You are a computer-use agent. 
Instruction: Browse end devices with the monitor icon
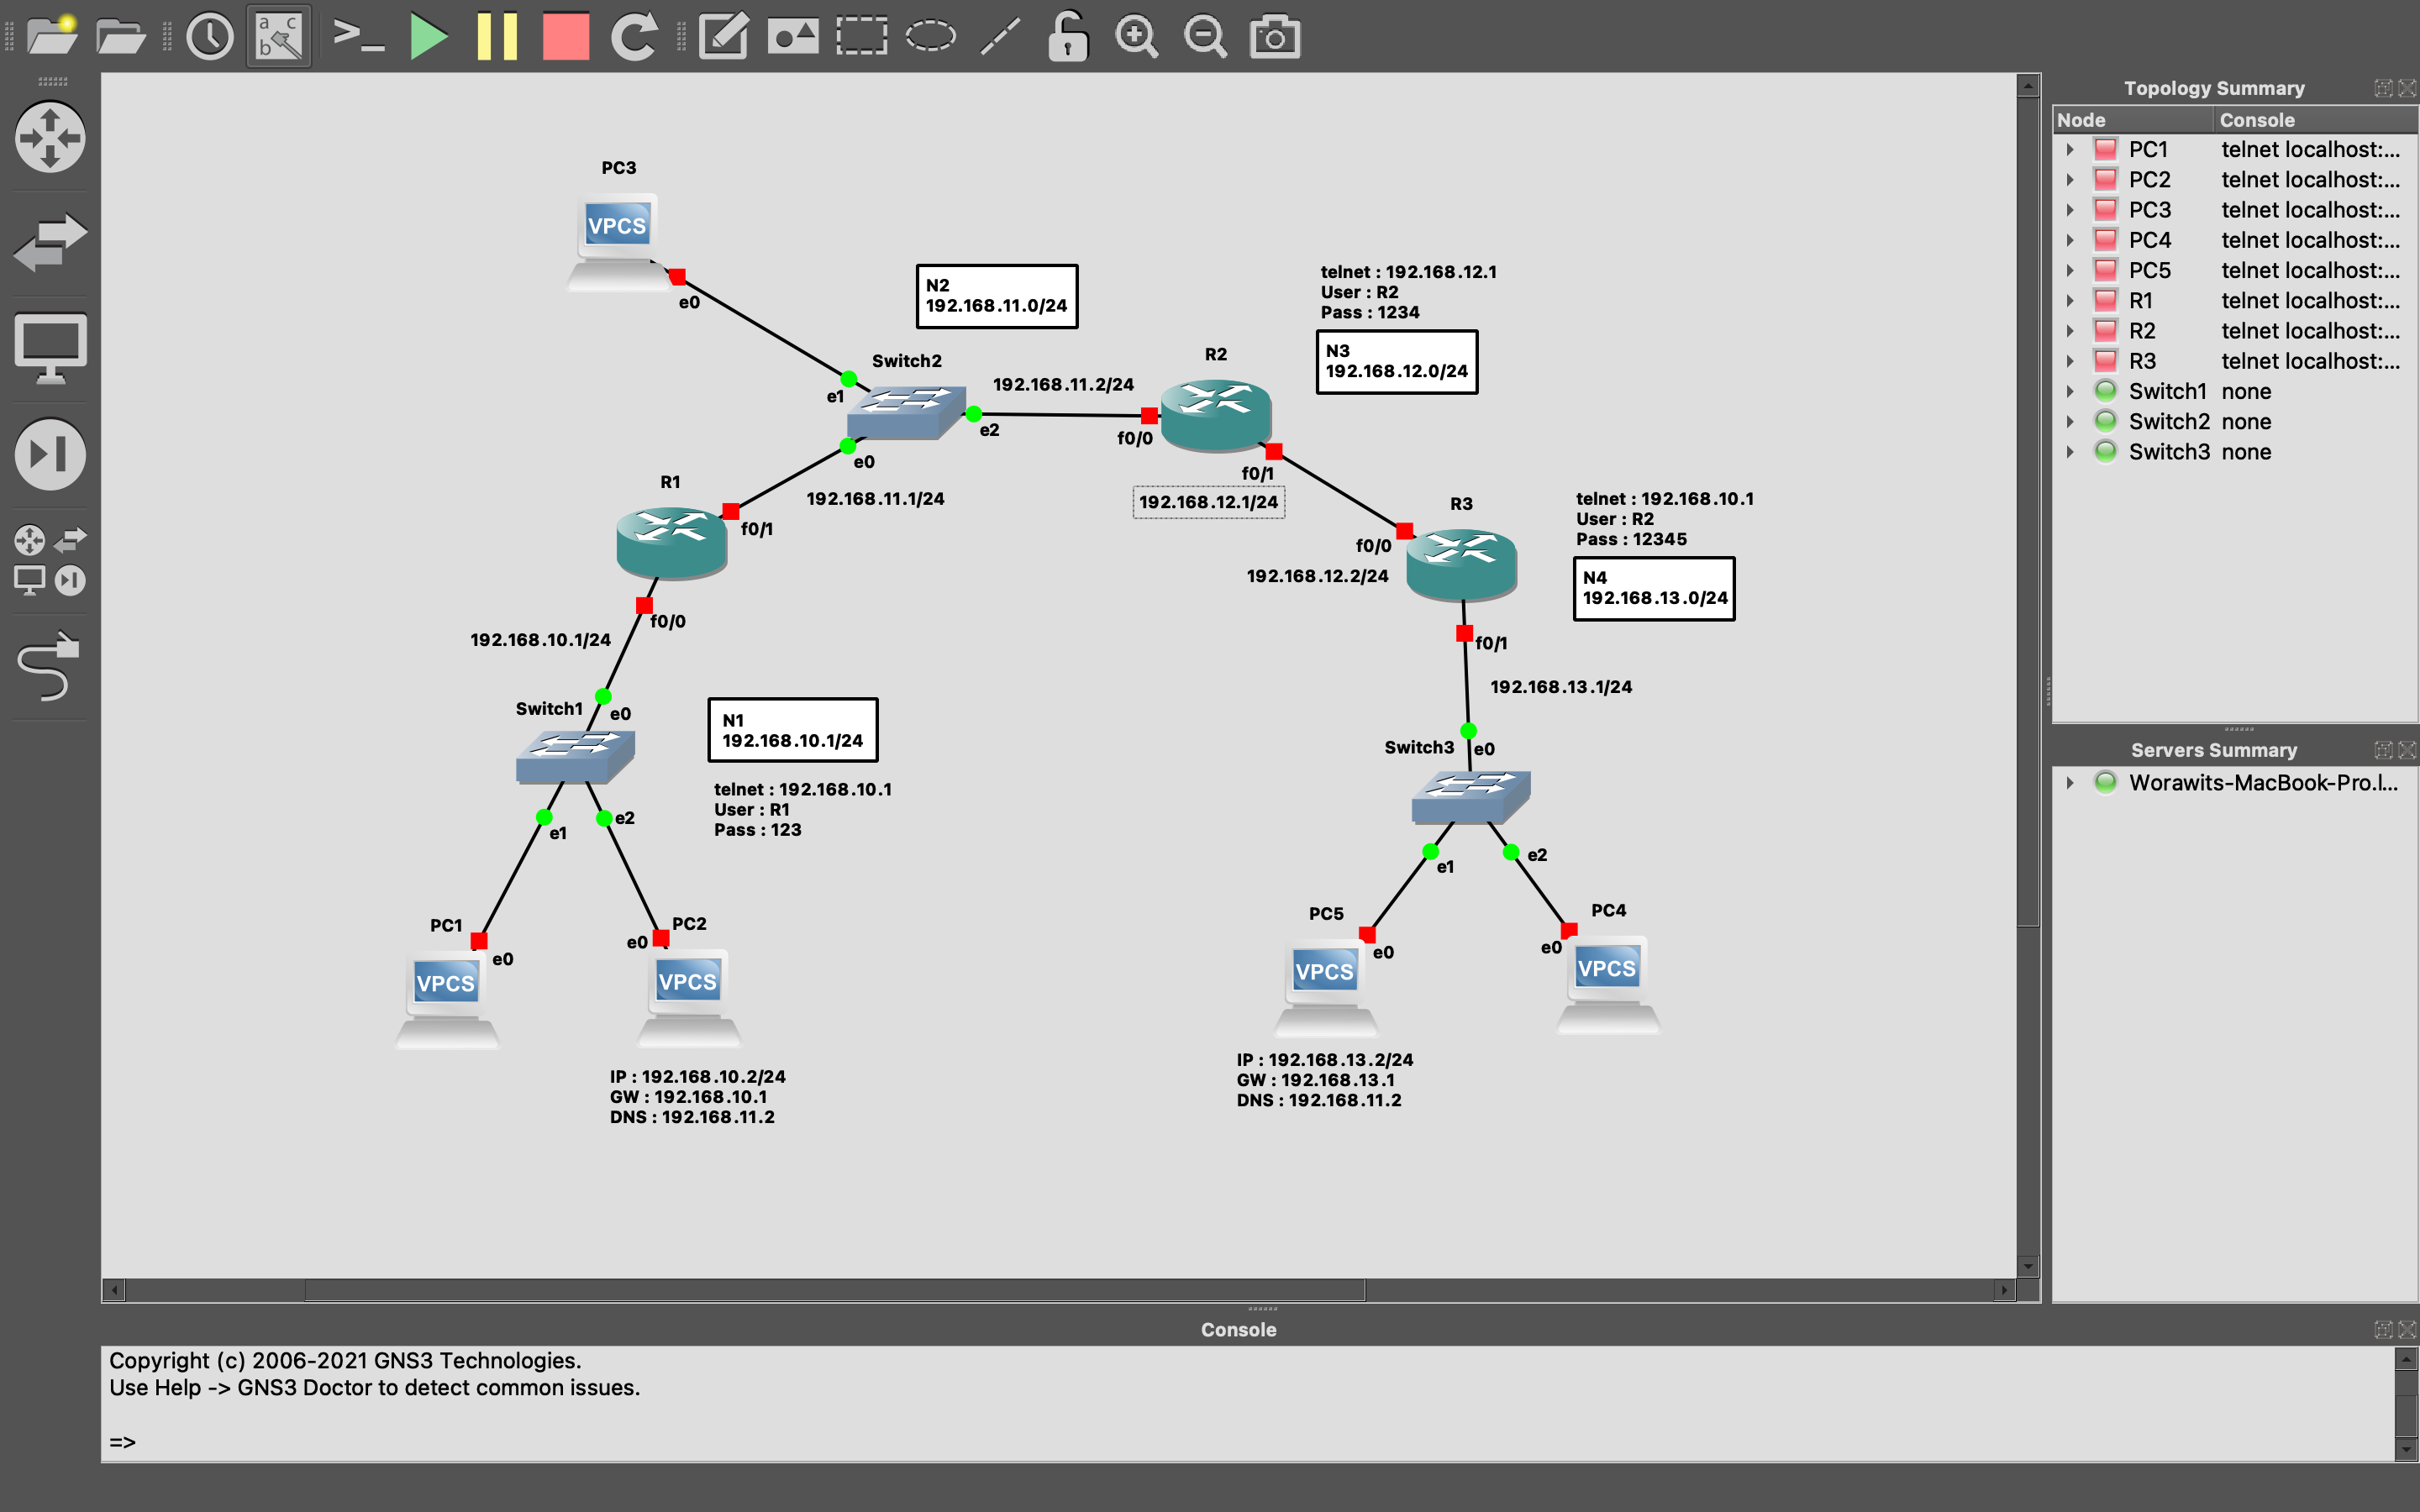click(x=50, y=349)
